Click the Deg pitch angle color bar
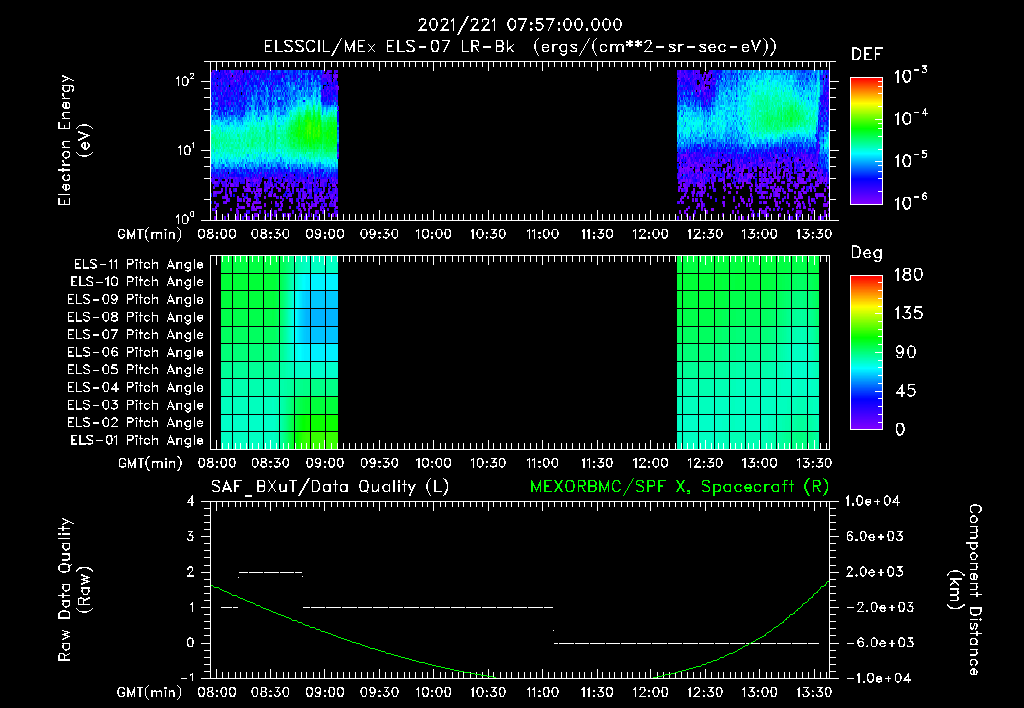Viewport: 1024px width, 708px height. click(866, 353)
